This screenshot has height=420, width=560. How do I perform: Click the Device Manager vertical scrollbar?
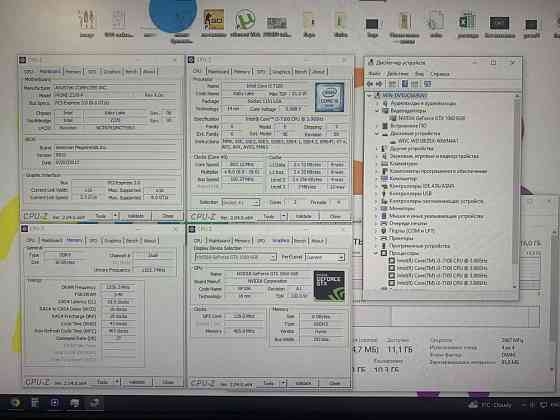[516, 191]
